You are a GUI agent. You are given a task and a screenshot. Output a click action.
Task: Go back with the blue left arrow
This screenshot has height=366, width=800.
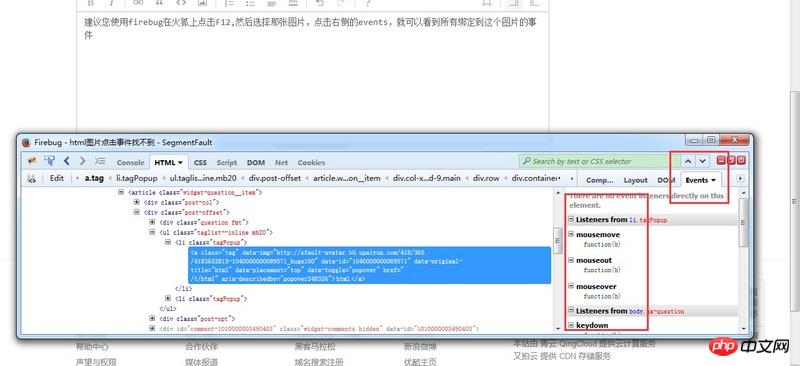coord(66,161)
